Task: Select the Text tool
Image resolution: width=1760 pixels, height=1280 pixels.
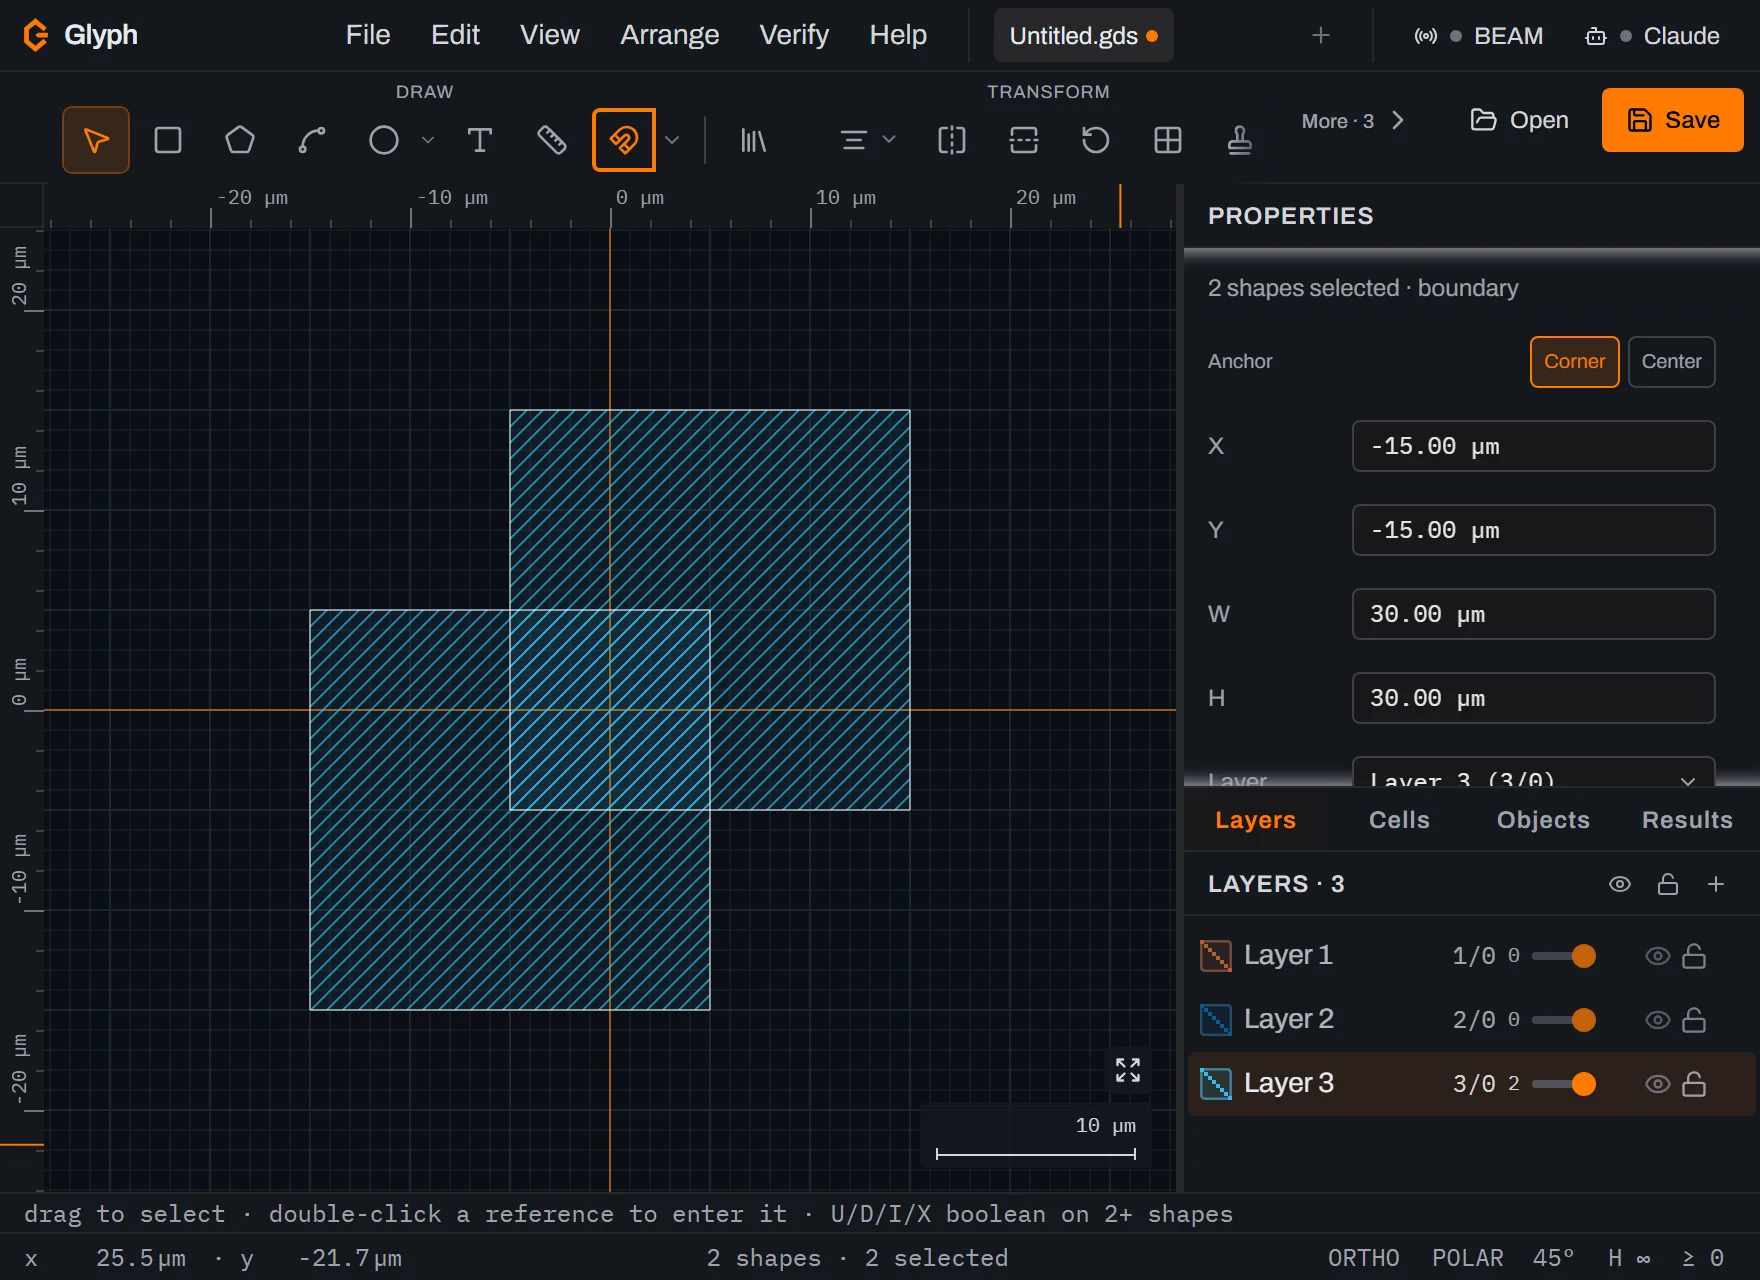Action: pos(480,140)
